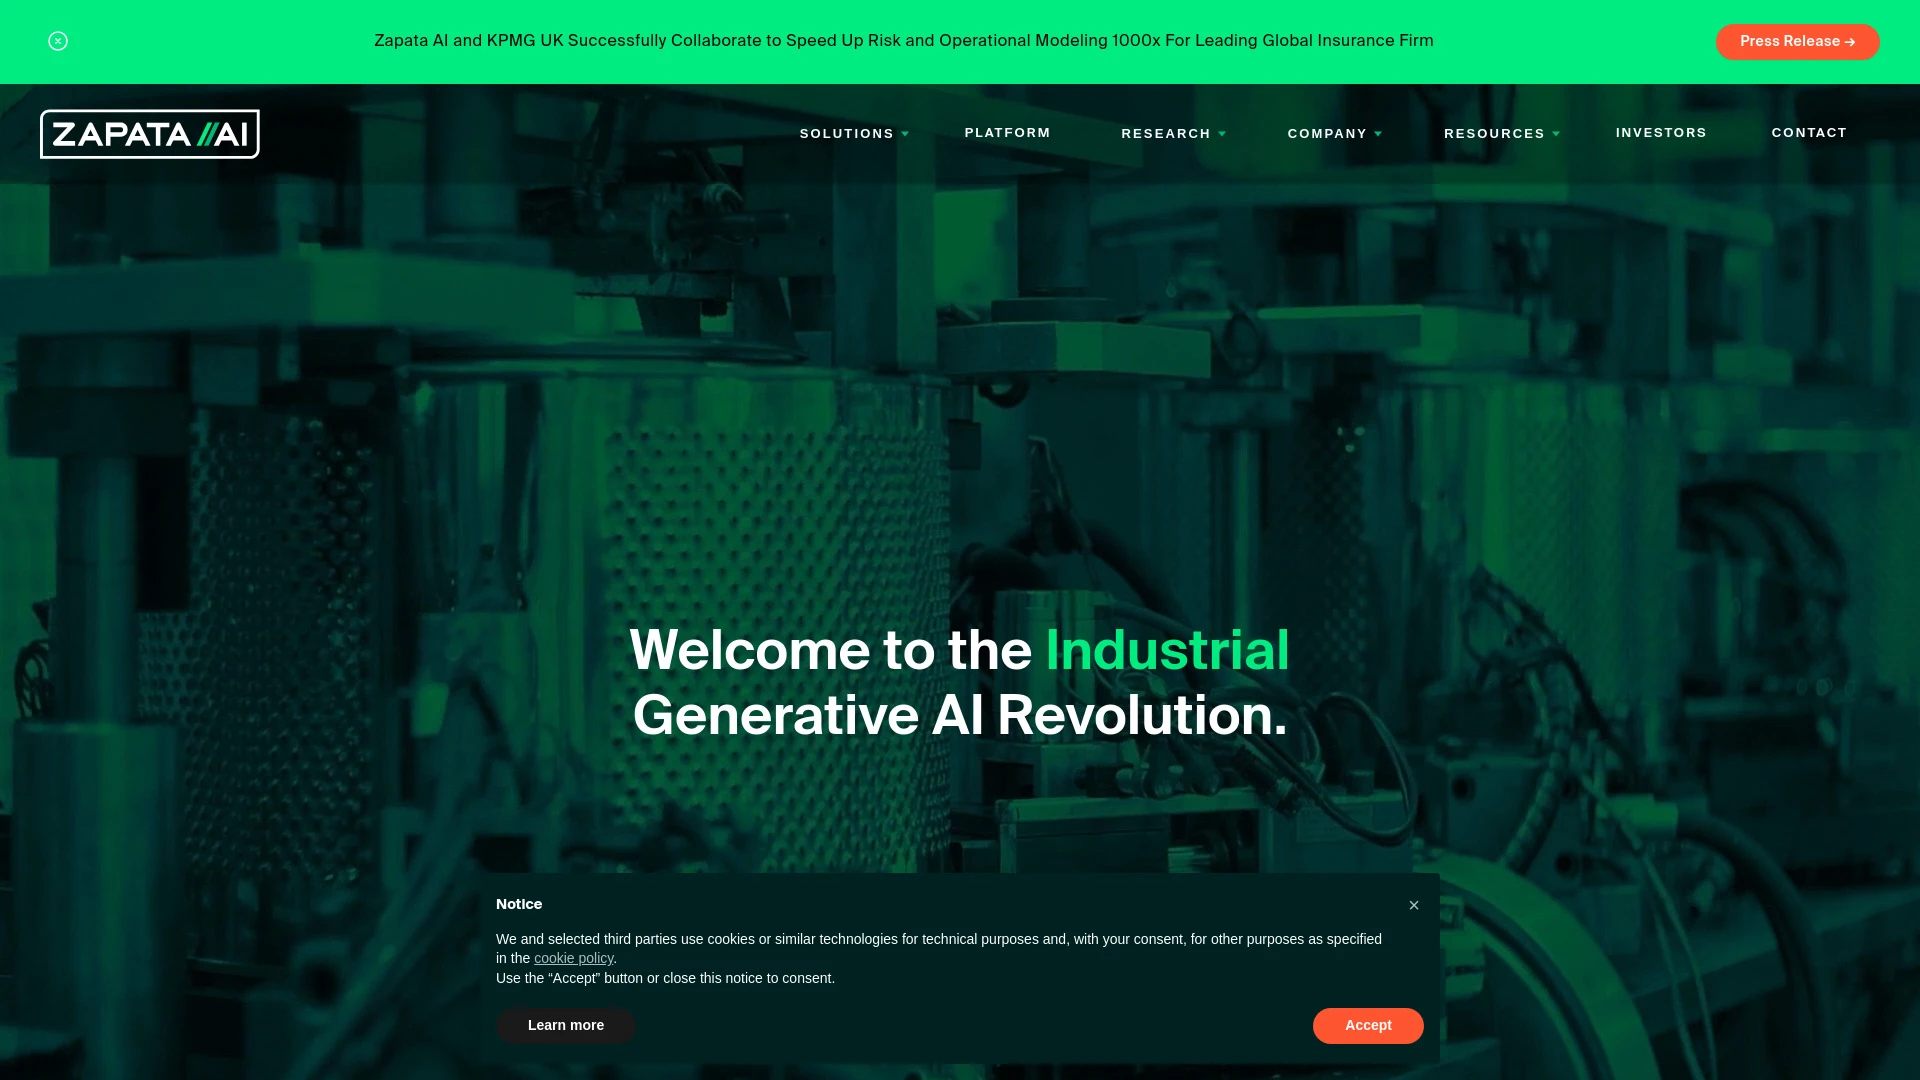Expand the SOLUTIONS navigation menu
The image size is (1920, 1080).
coord(855,132)
